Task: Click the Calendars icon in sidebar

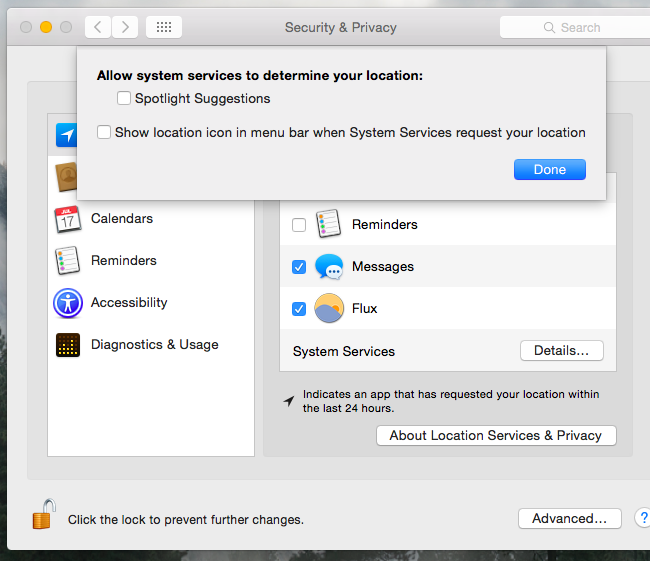Action: click(x=68, y=219)
